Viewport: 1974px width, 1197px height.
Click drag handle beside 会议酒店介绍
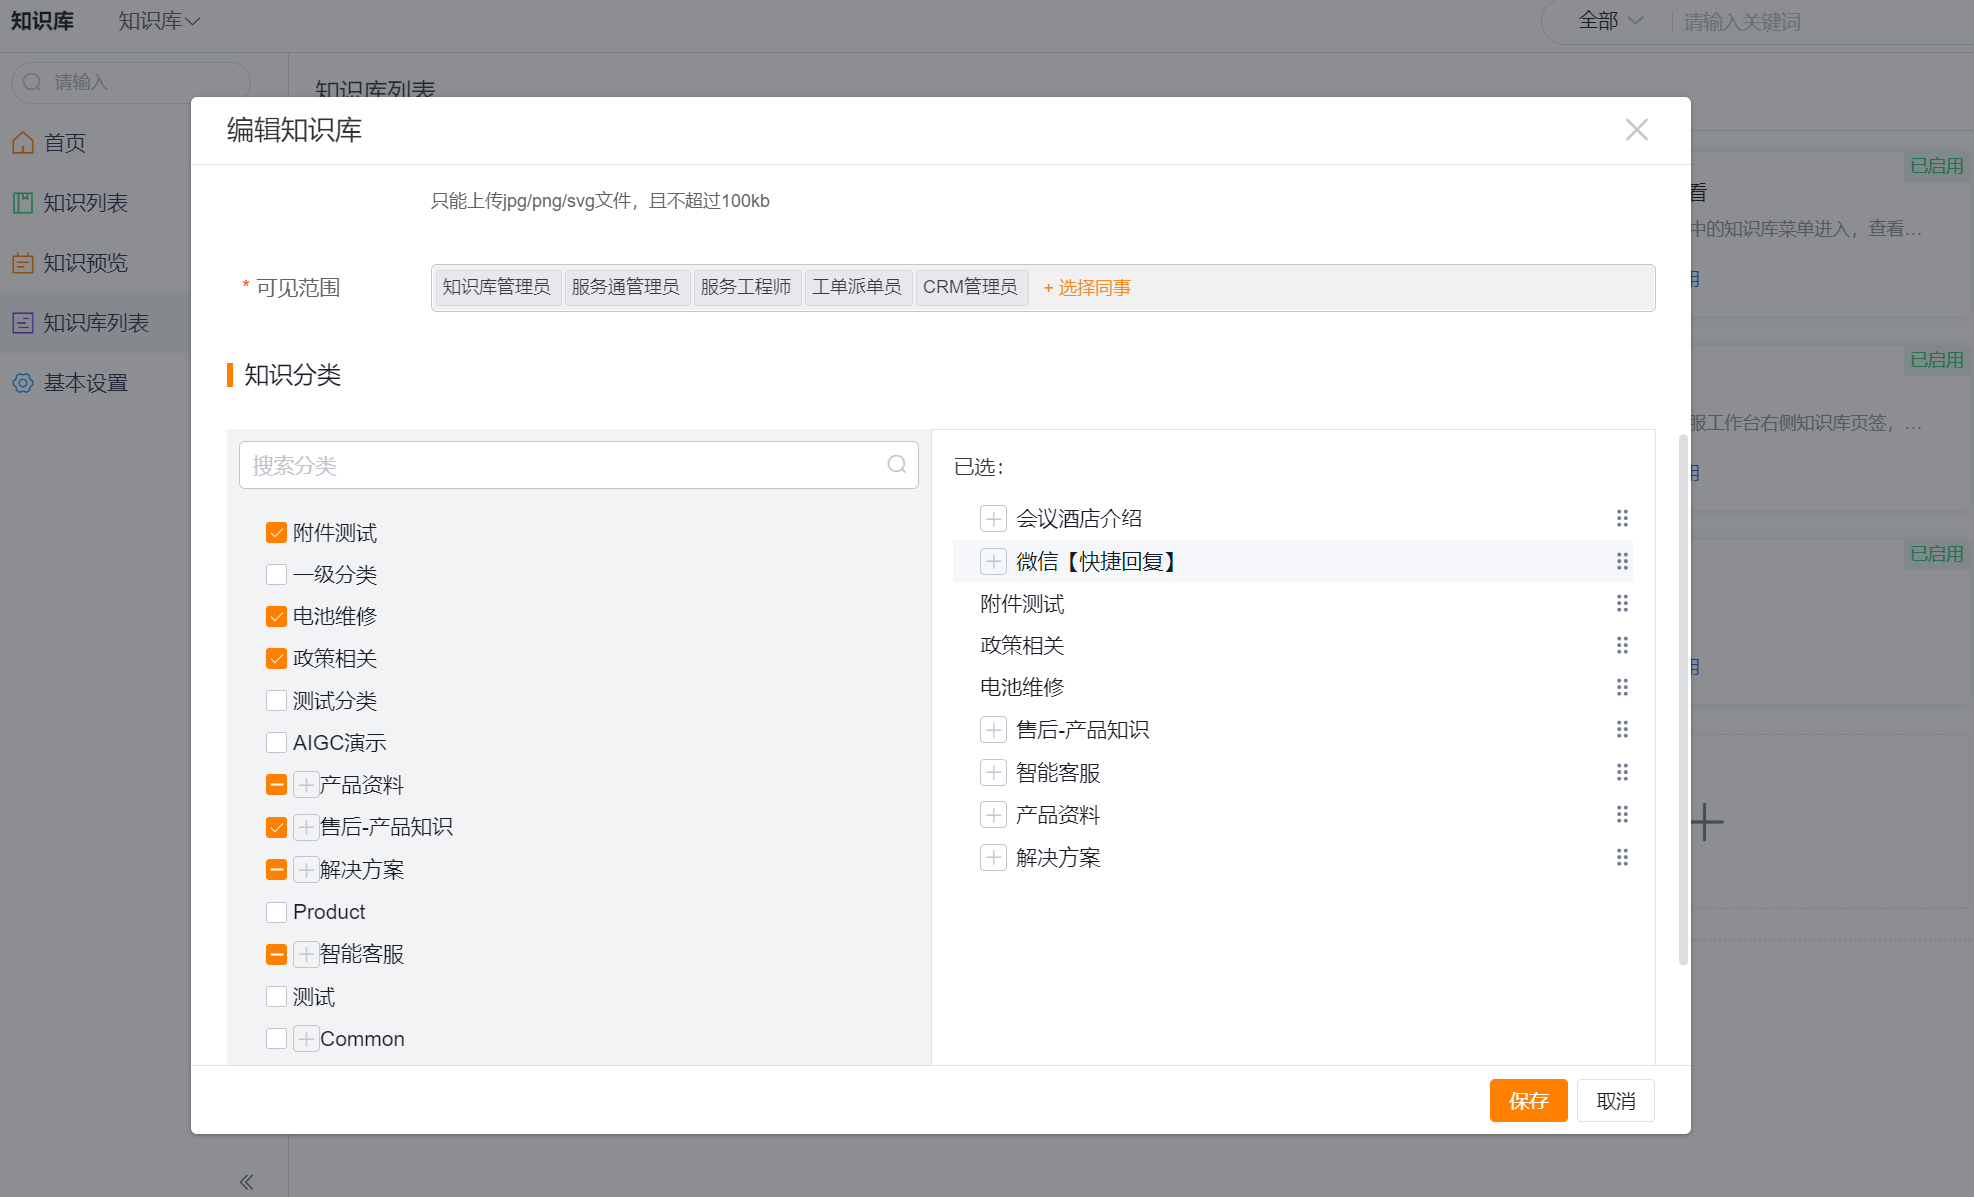[x=1622, y=518]
